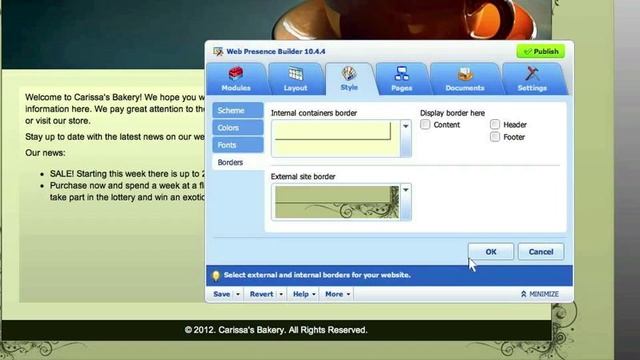Click the 'Stay up to date' paragraph
Viewport: 640px width, 360px height.
[x=115, y=137]
